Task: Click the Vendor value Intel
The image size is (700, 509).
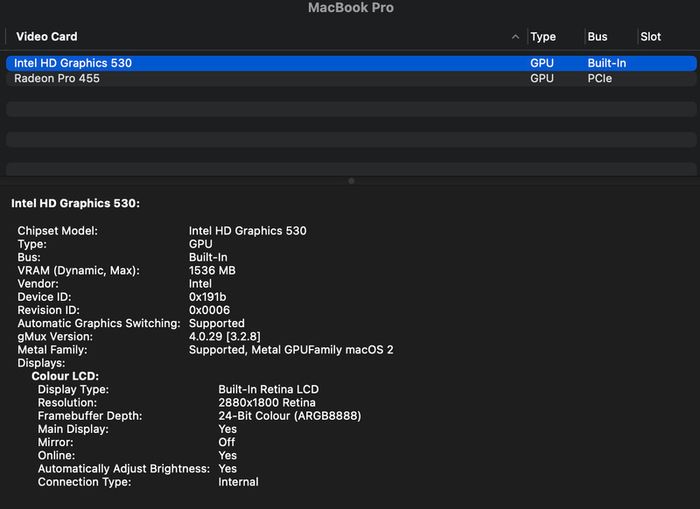Action: pos(200,284)
